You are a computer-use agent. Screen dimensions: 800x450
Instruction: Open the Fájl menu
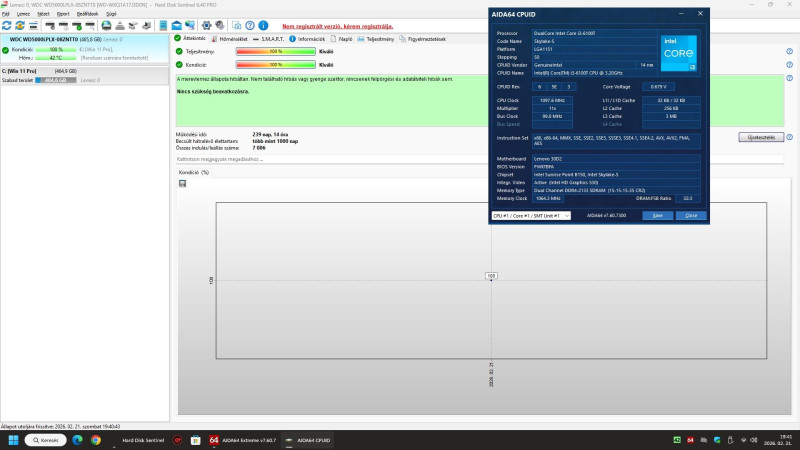[x=6, y=14]
